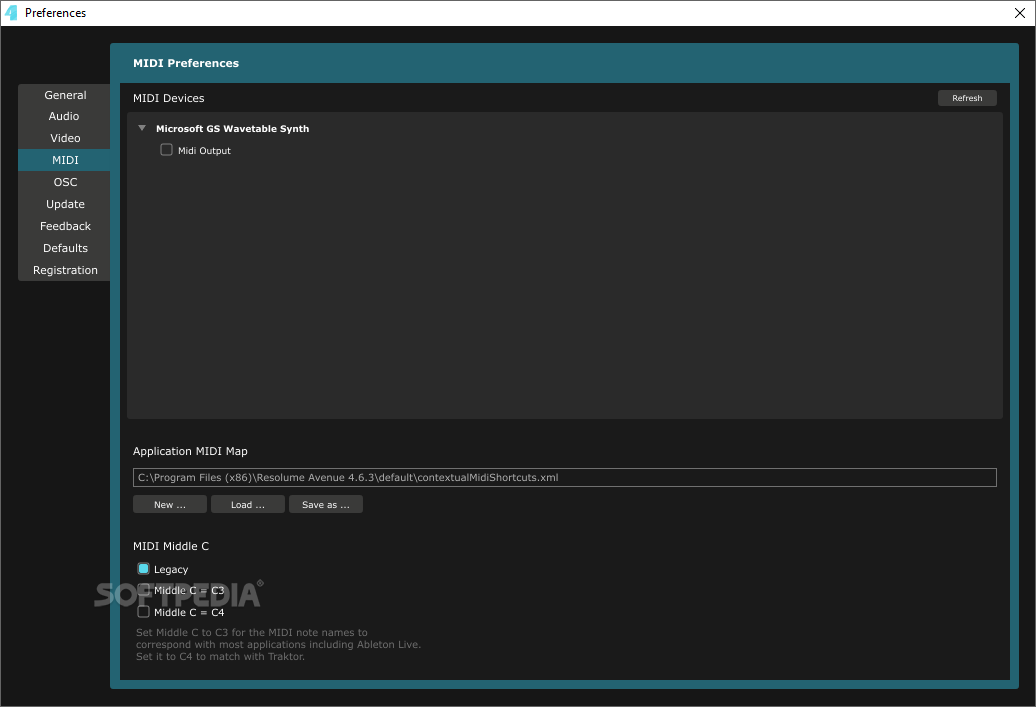The width and height of the screenshot is (1036, 707).
Task: Click the MIDI Devices heading text
Action: pyautogui.click(x=168, y=98)
